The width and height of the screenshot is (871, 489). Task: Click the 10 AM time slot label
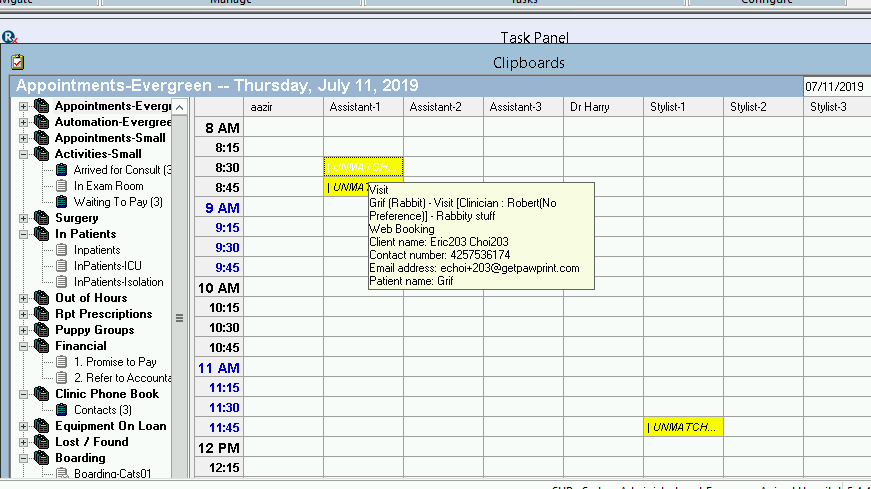(219, 288)
